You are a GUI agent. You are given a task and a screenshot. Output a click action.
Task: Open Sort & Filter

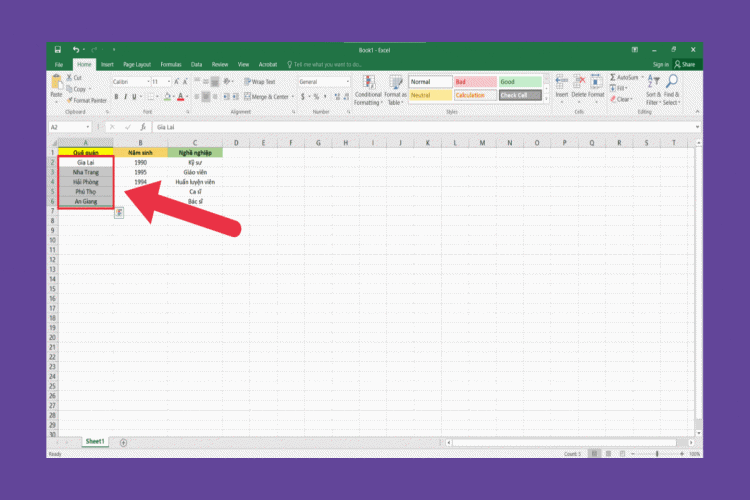(x=653, y=90)
